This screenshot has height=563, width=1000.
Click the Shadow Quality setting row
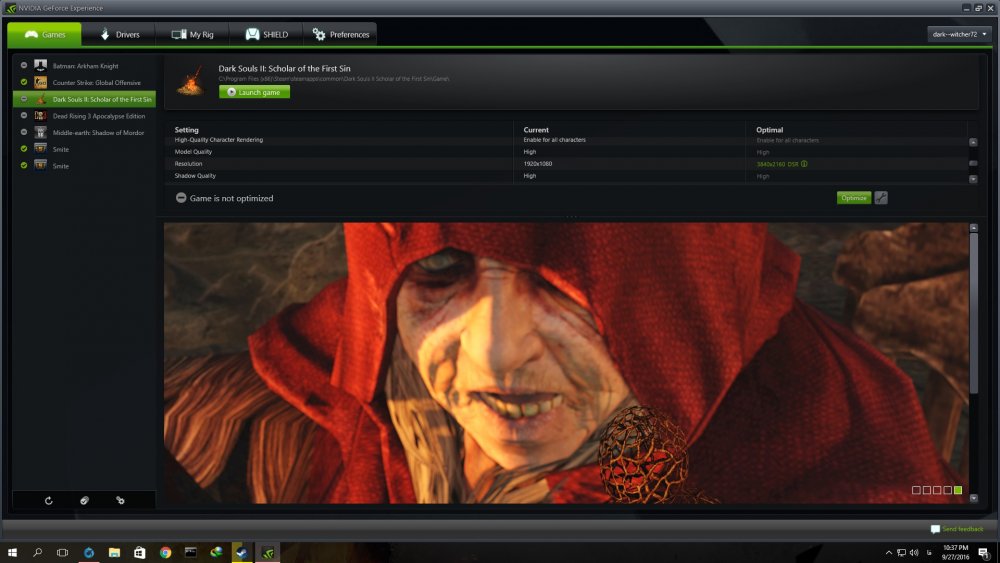point(566,175)
